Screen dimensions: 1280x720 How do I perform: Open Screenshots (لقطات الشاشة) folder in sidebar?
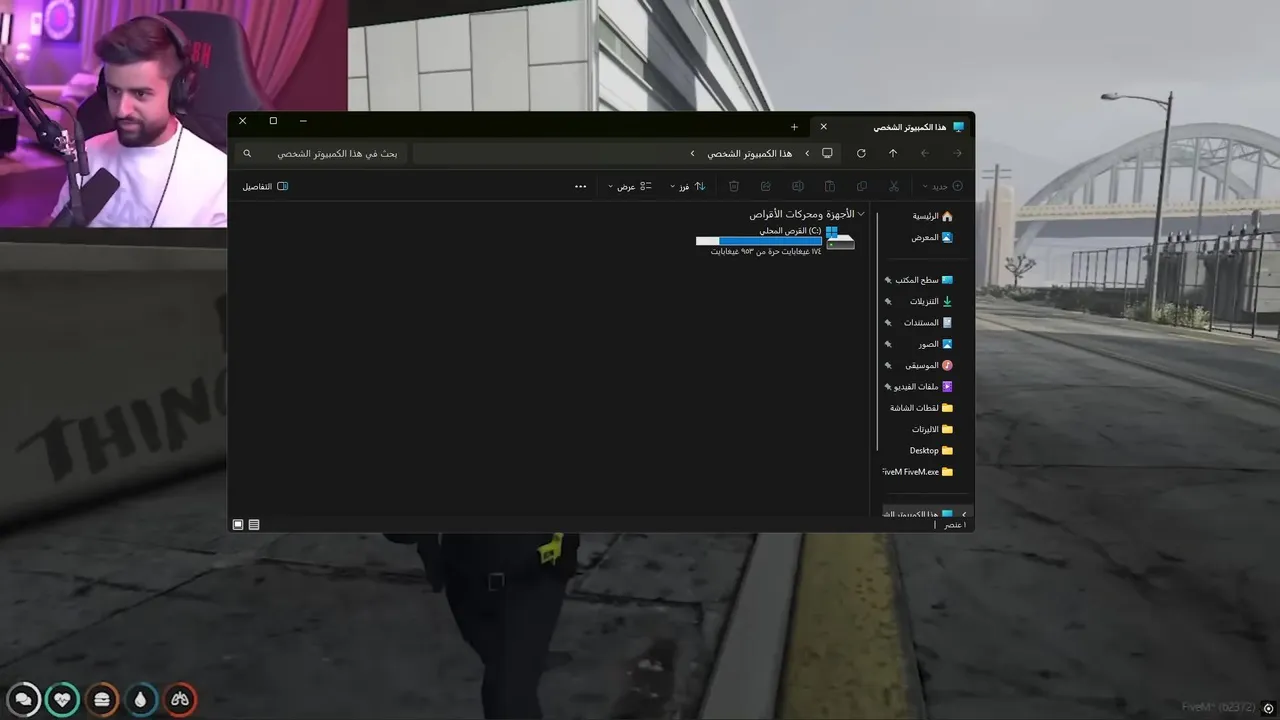[x=921, y=408]
